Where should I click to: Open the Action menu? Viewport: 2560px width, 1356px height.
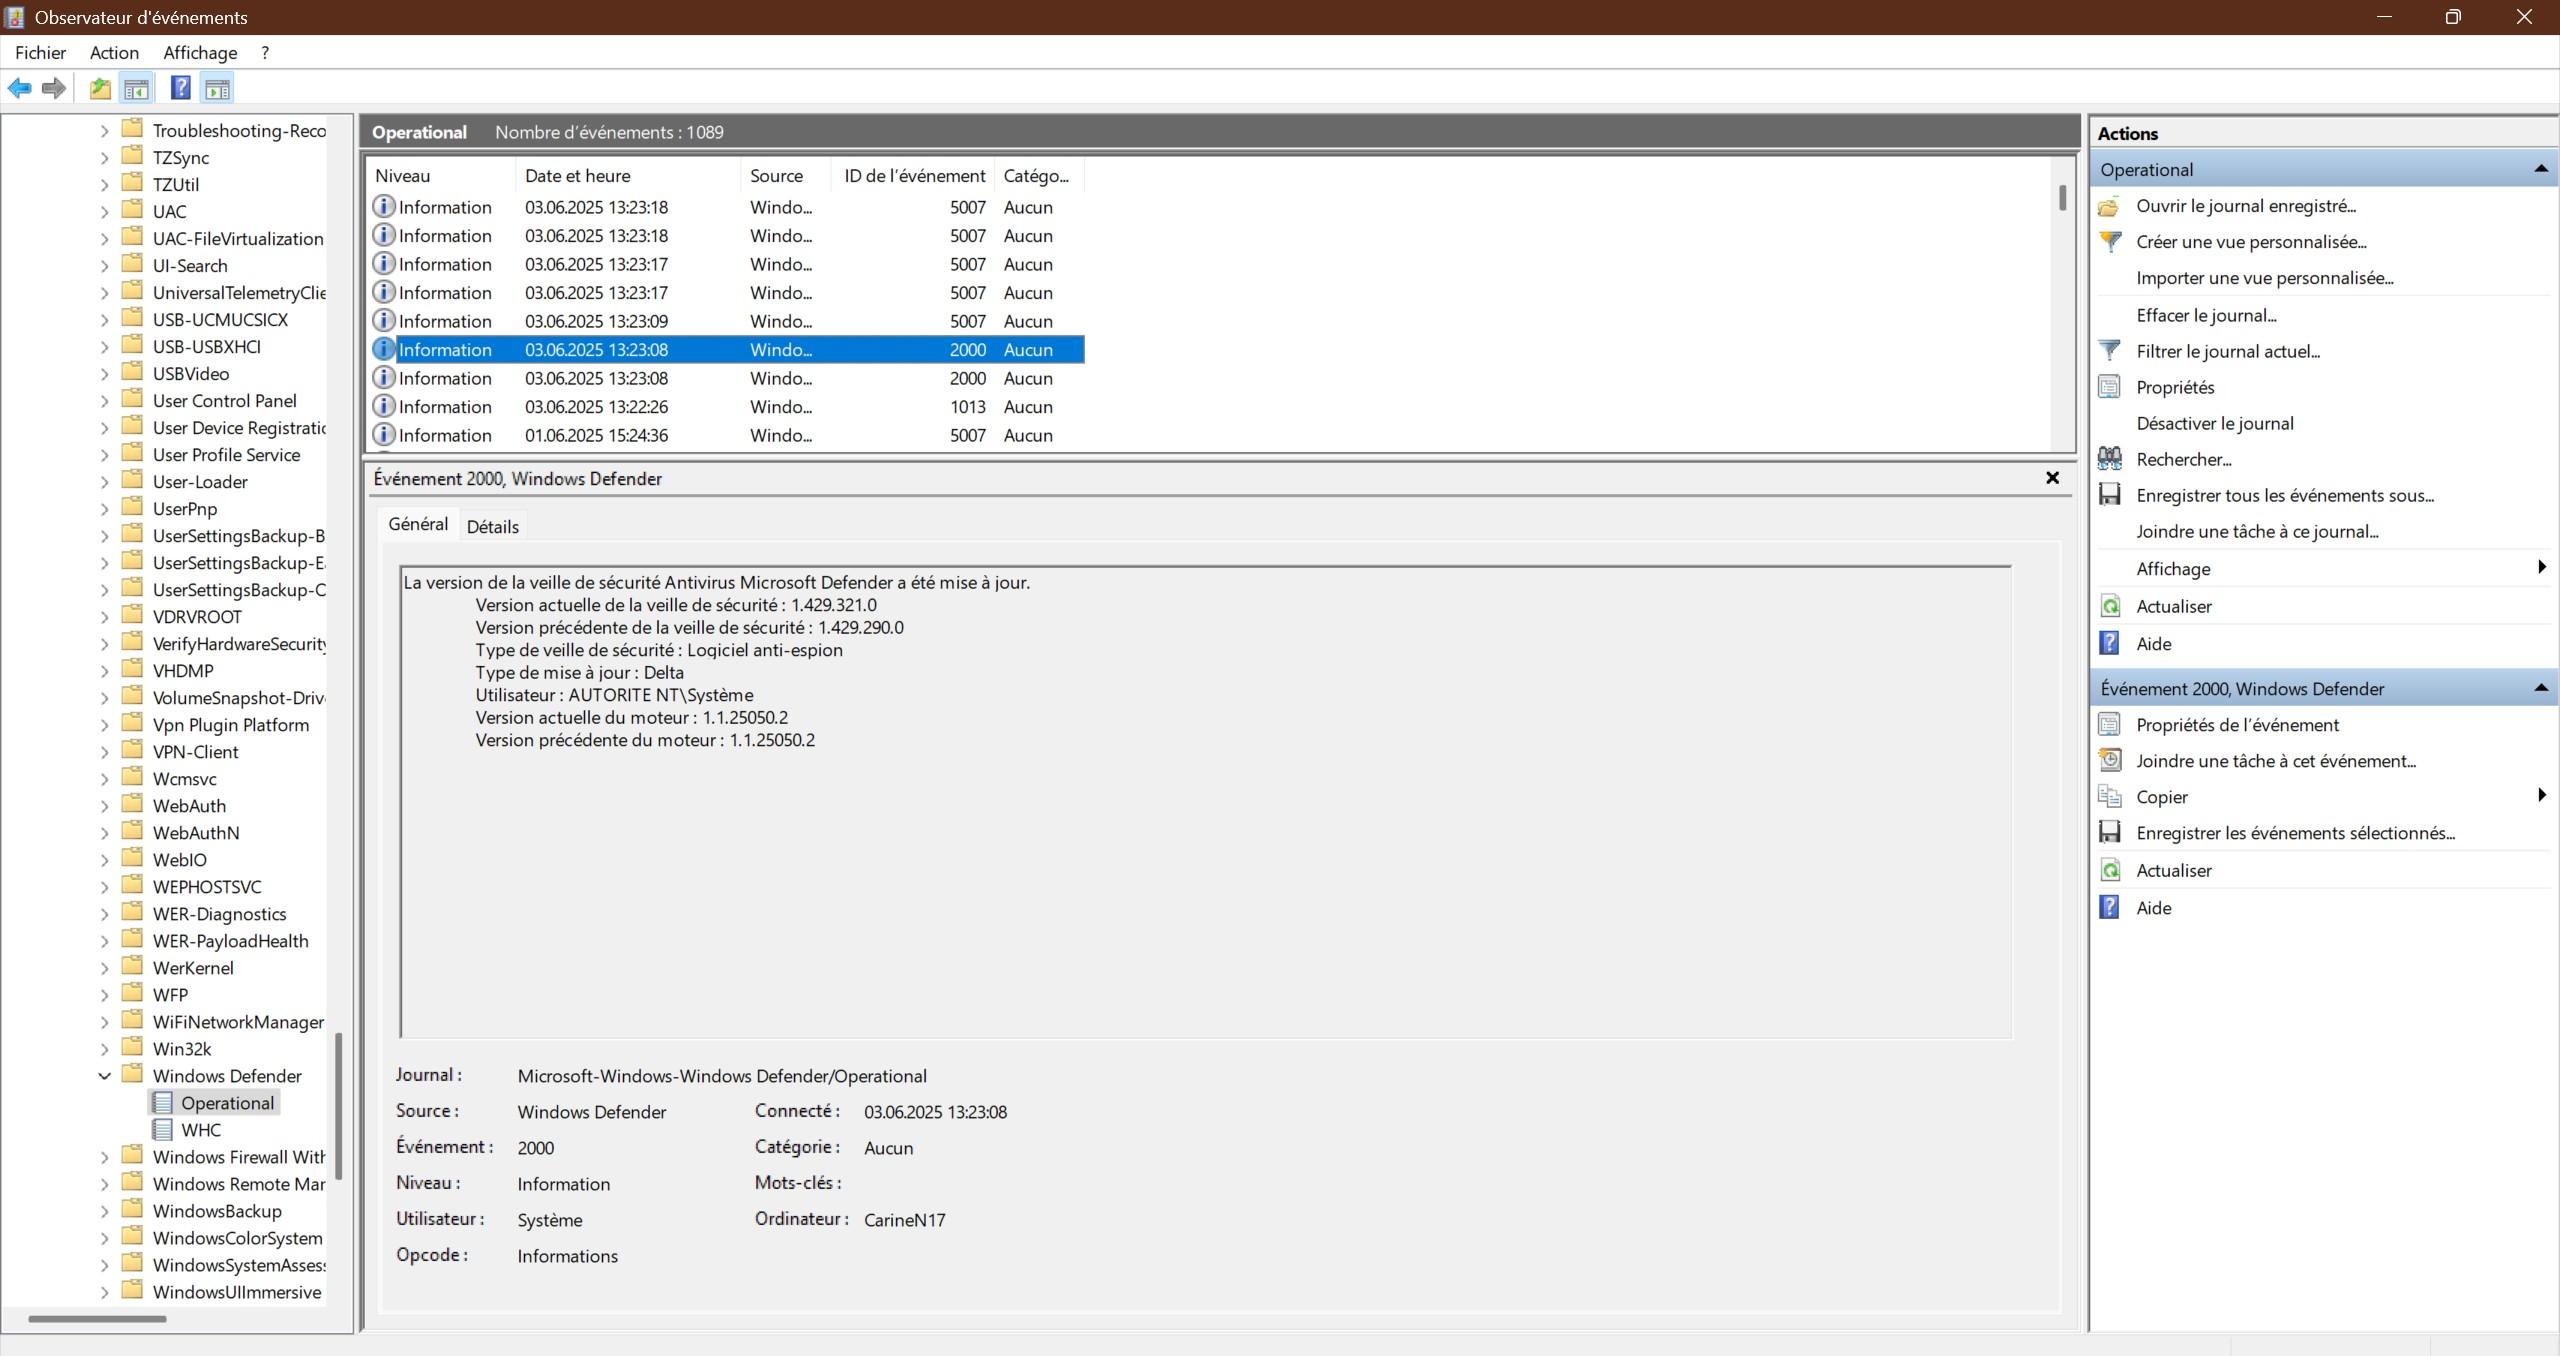[x=114, y=52]
